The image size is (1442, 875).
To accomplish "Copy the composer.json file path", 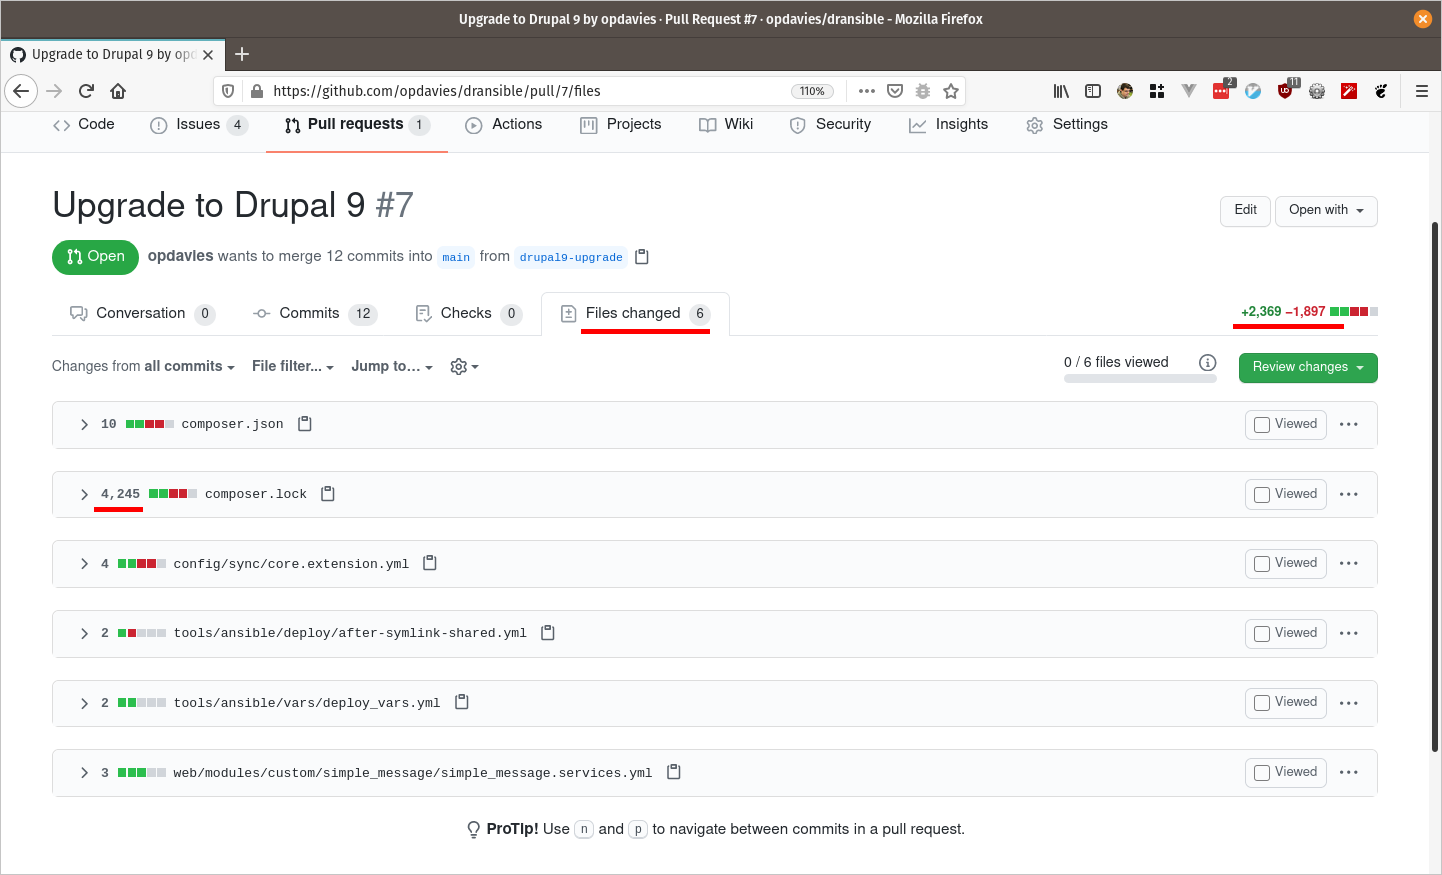I will tap(305, 424).
